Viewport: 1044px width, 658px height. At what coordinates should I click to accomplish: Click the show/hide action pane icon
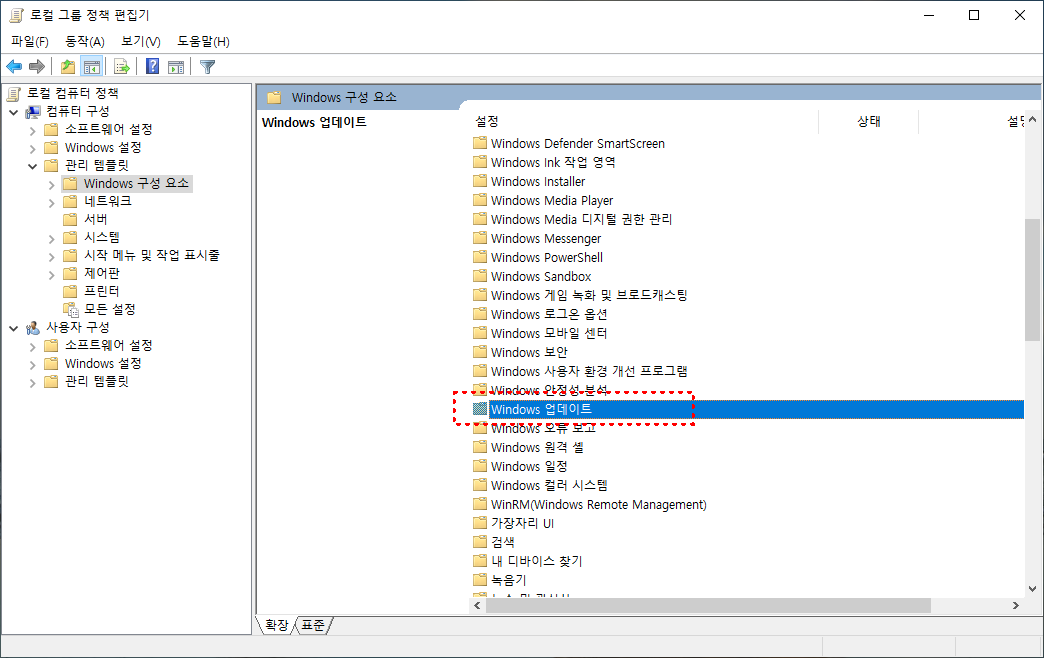(177, 66)
